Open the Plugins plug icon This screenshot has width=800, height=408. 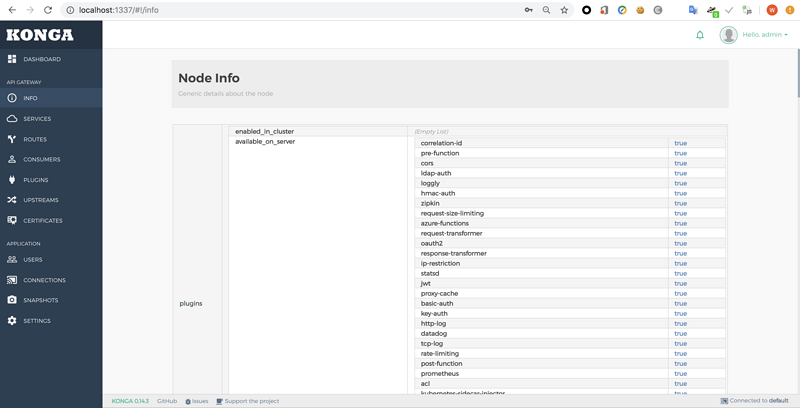click(x=12, y=180)
